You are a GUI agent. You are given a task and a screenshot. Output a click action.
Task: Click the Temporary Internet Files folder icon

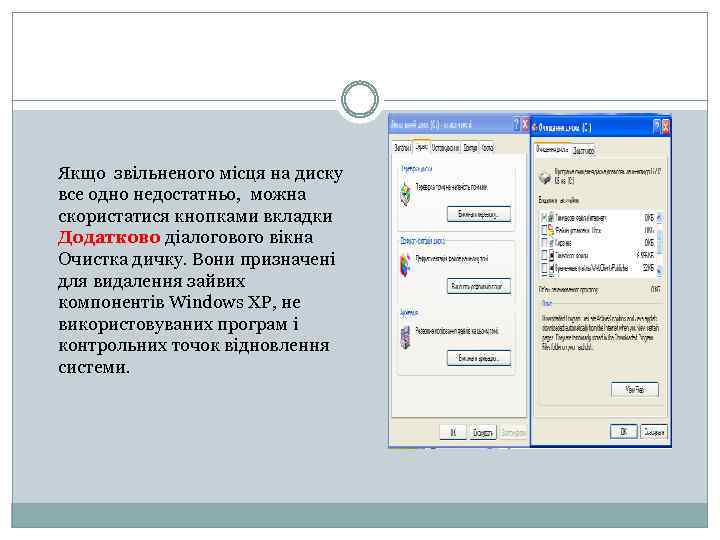click(551, 230)
